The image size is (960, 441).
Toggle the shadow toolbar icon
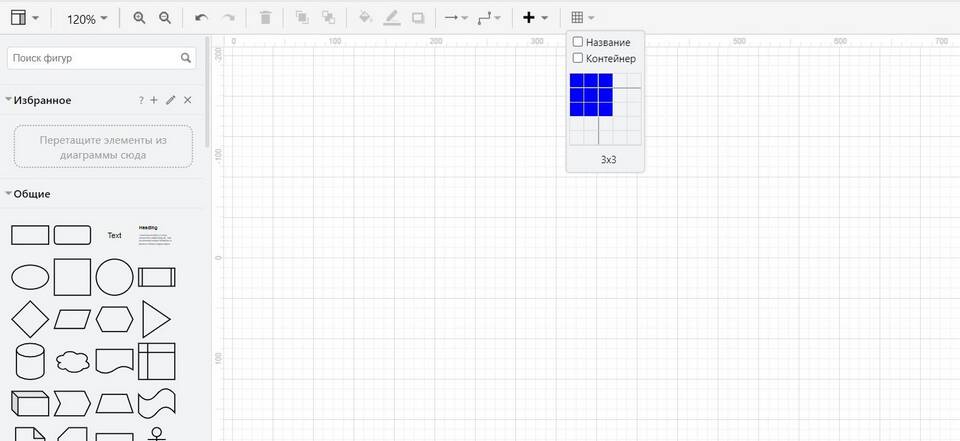coord(418,18)
